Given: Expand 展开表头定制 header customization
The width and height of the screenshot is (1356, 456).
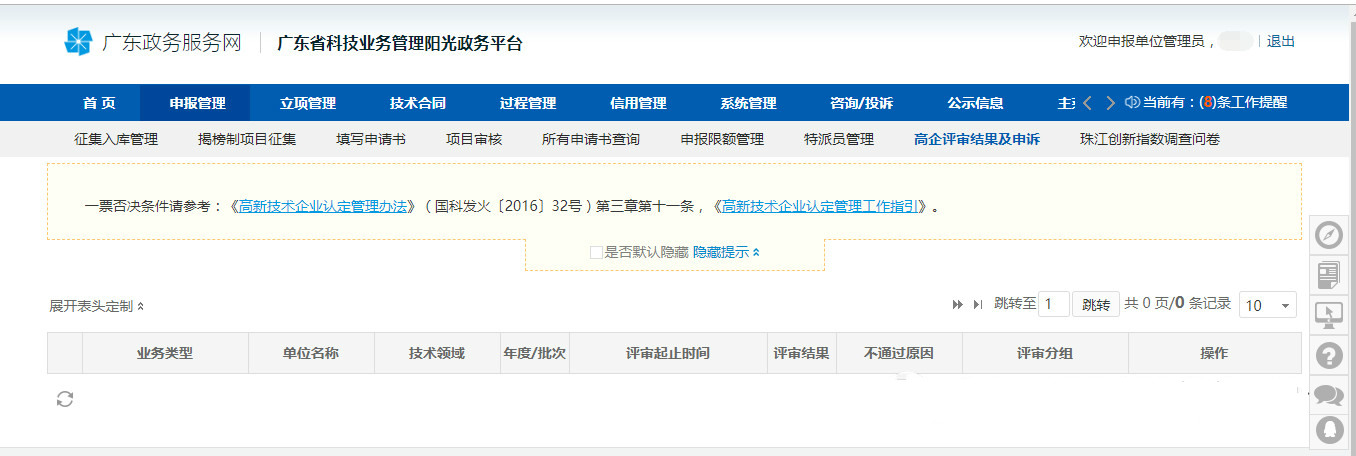Looking at the screenshot, I should point(96,306).
